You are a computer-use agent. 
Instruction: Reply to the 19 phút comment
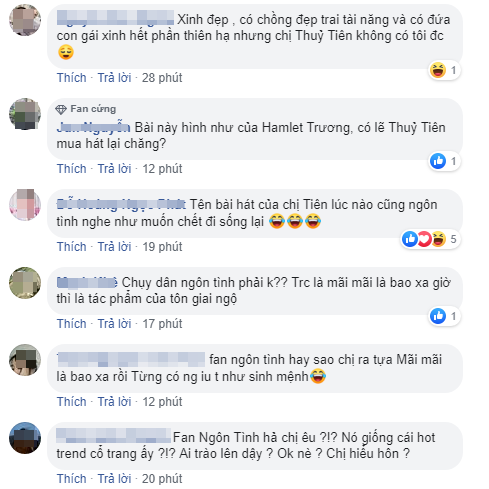(114, 247)
